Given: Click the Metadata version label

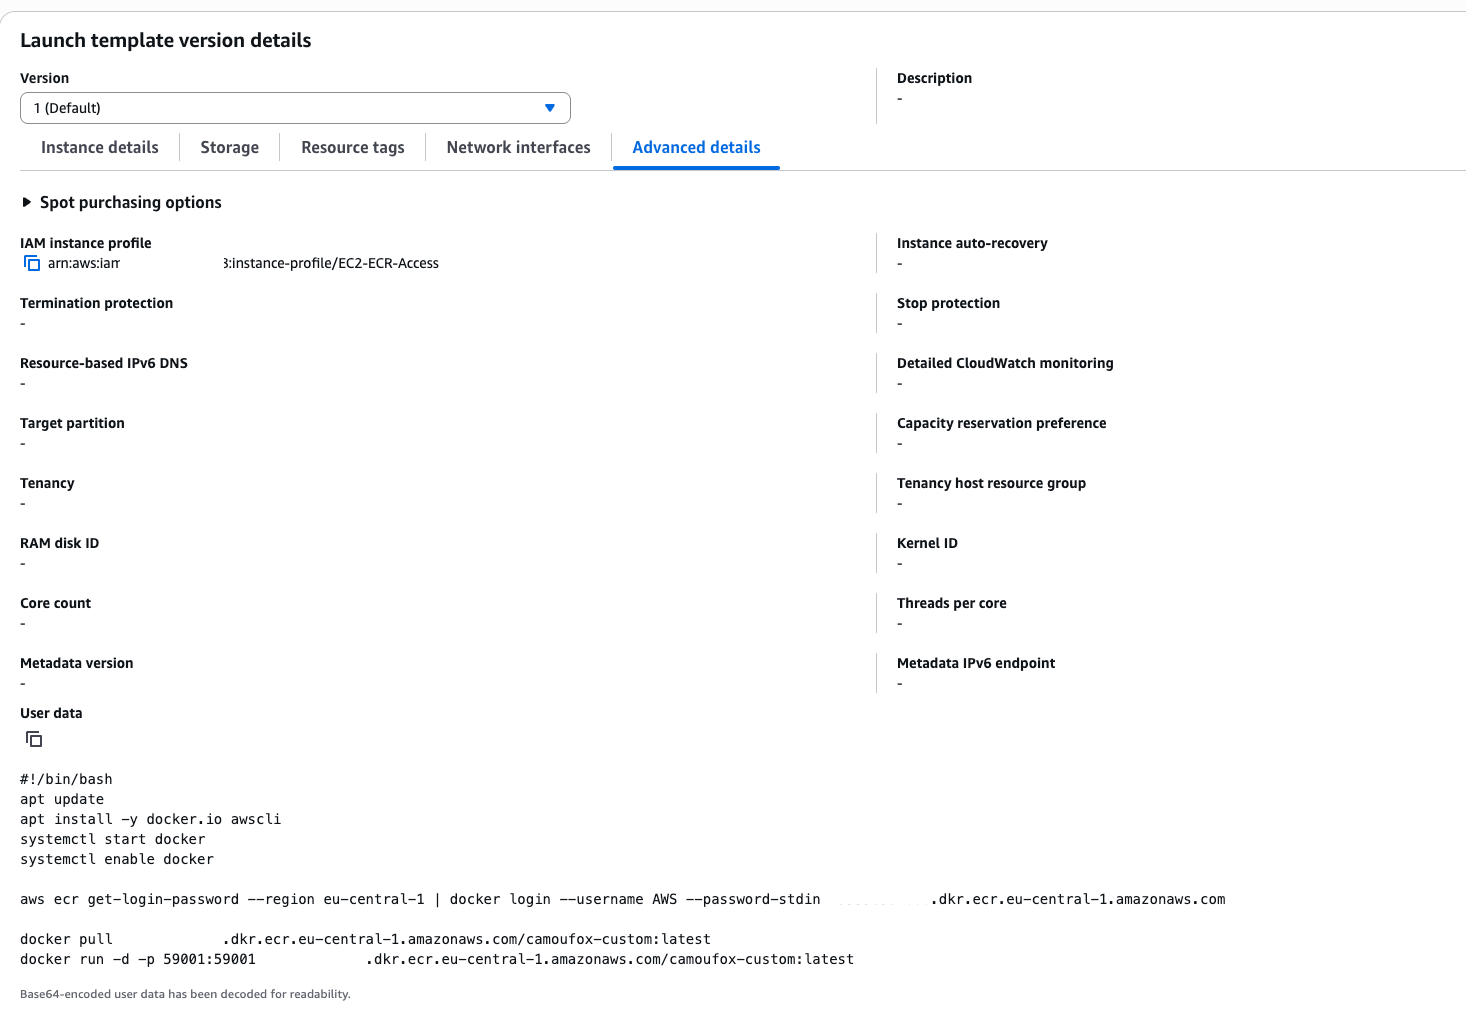Looking at the screenshot, I should (x=76, y=663).
